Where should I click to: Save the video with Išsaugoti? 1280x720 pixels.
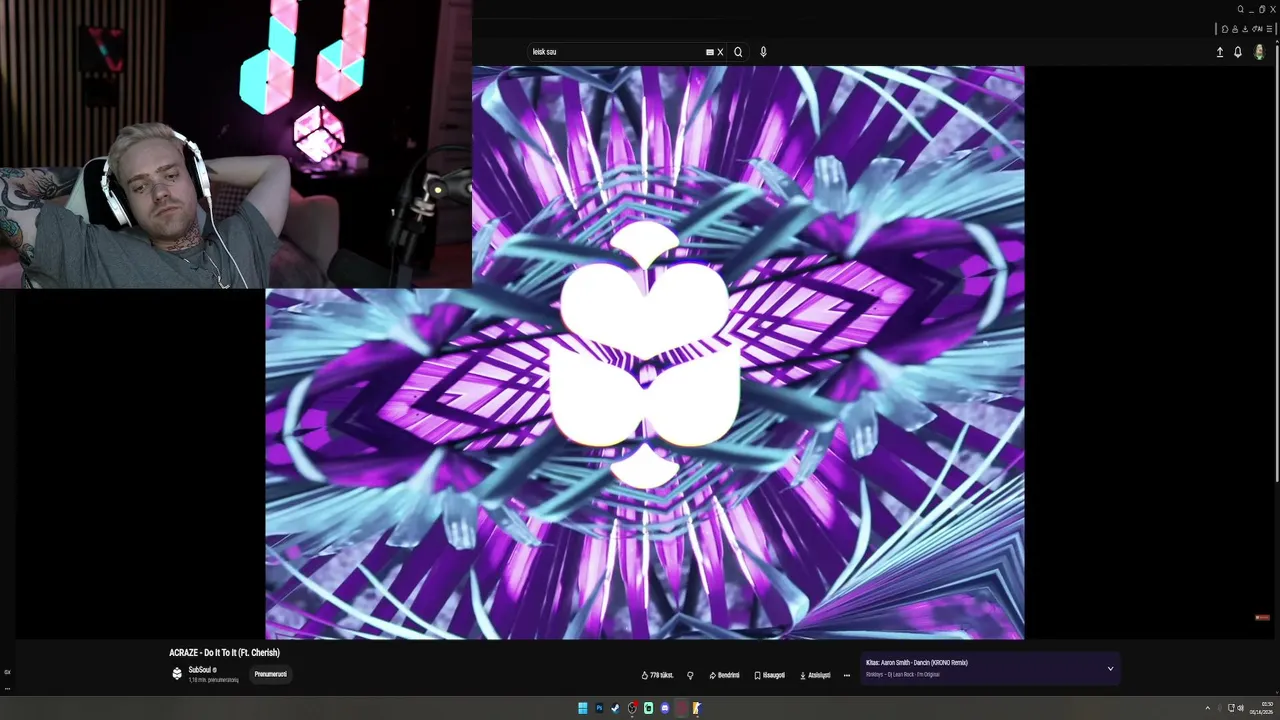[x=769, y=675]
